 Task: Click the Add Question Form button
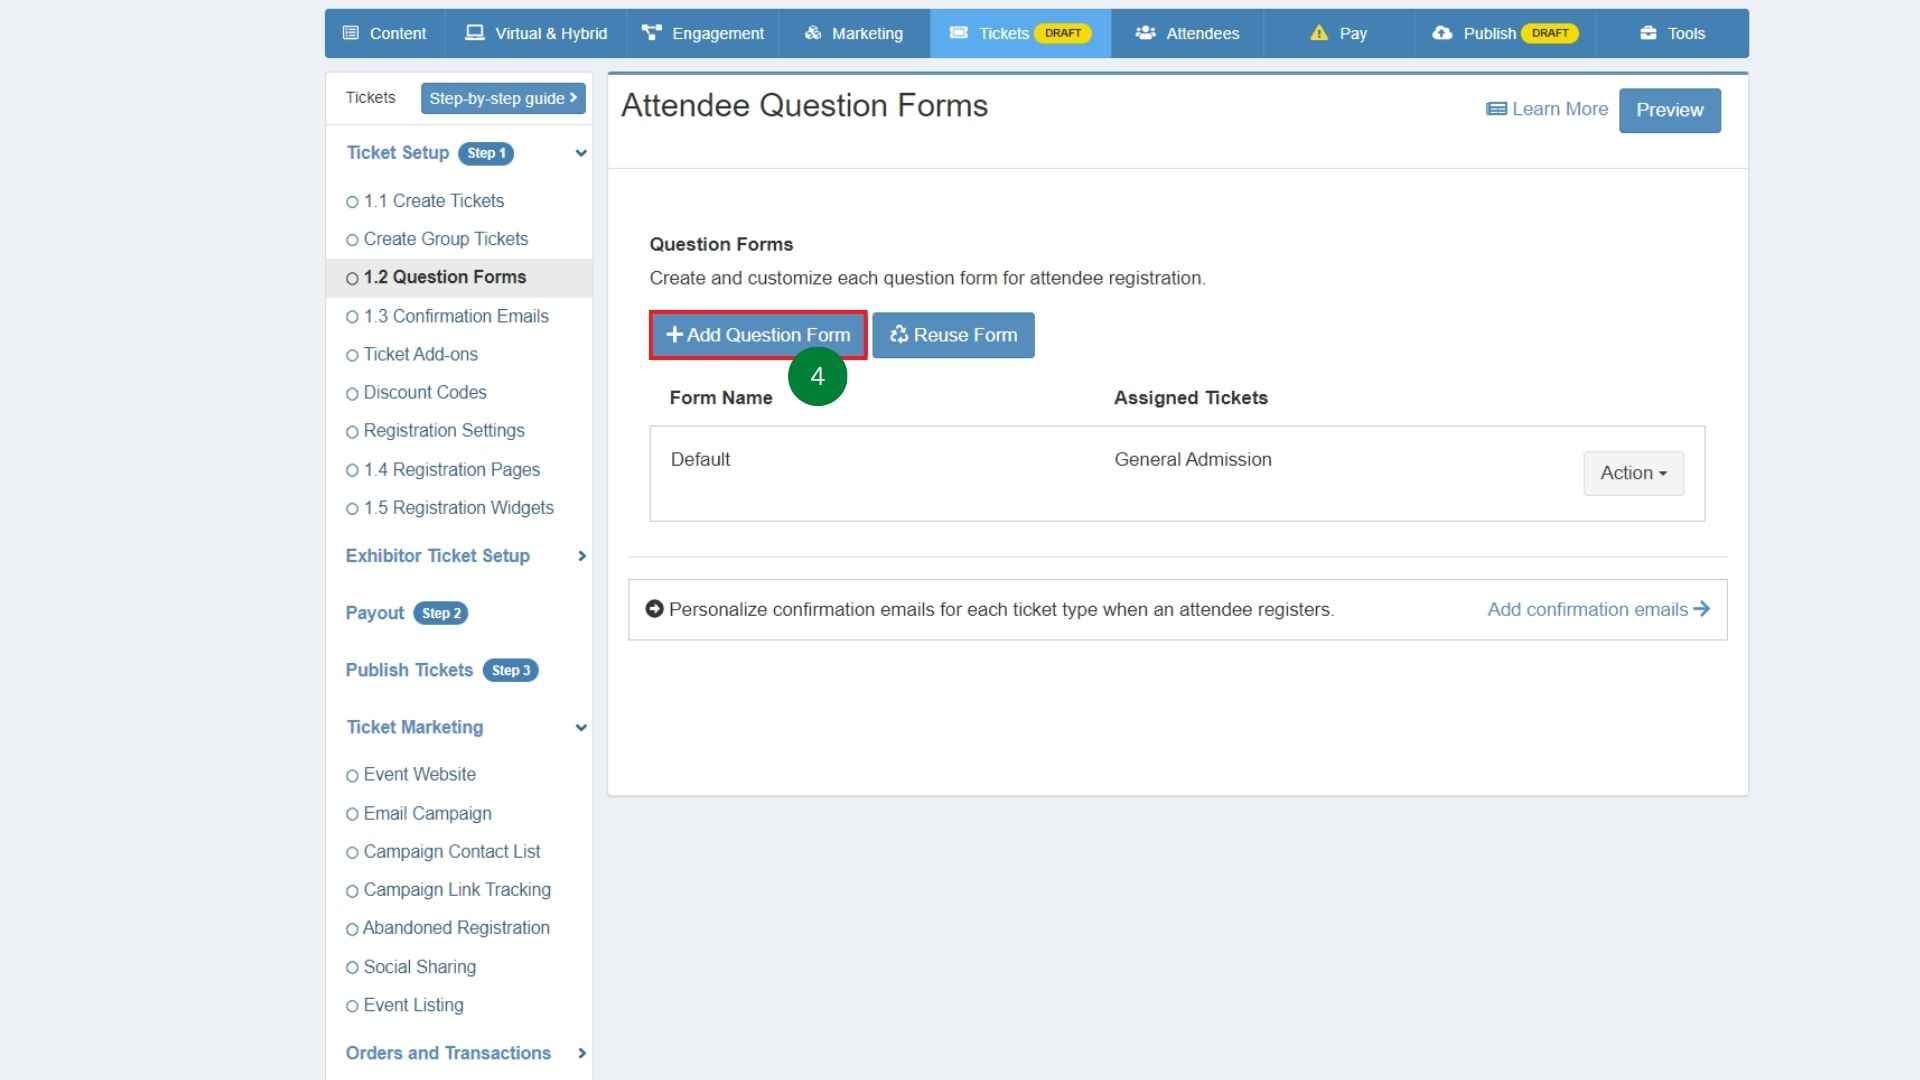pyautogui.click(x=757, y=335)
